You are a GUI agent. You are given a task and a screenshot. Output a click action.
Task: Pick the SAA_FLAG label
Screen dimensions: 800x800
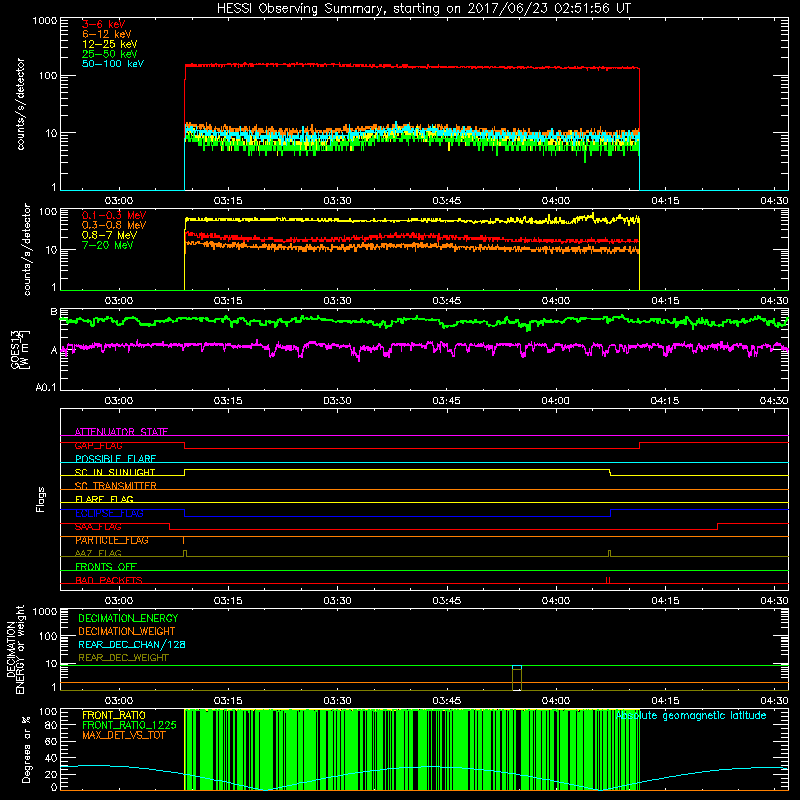point(98,527)
